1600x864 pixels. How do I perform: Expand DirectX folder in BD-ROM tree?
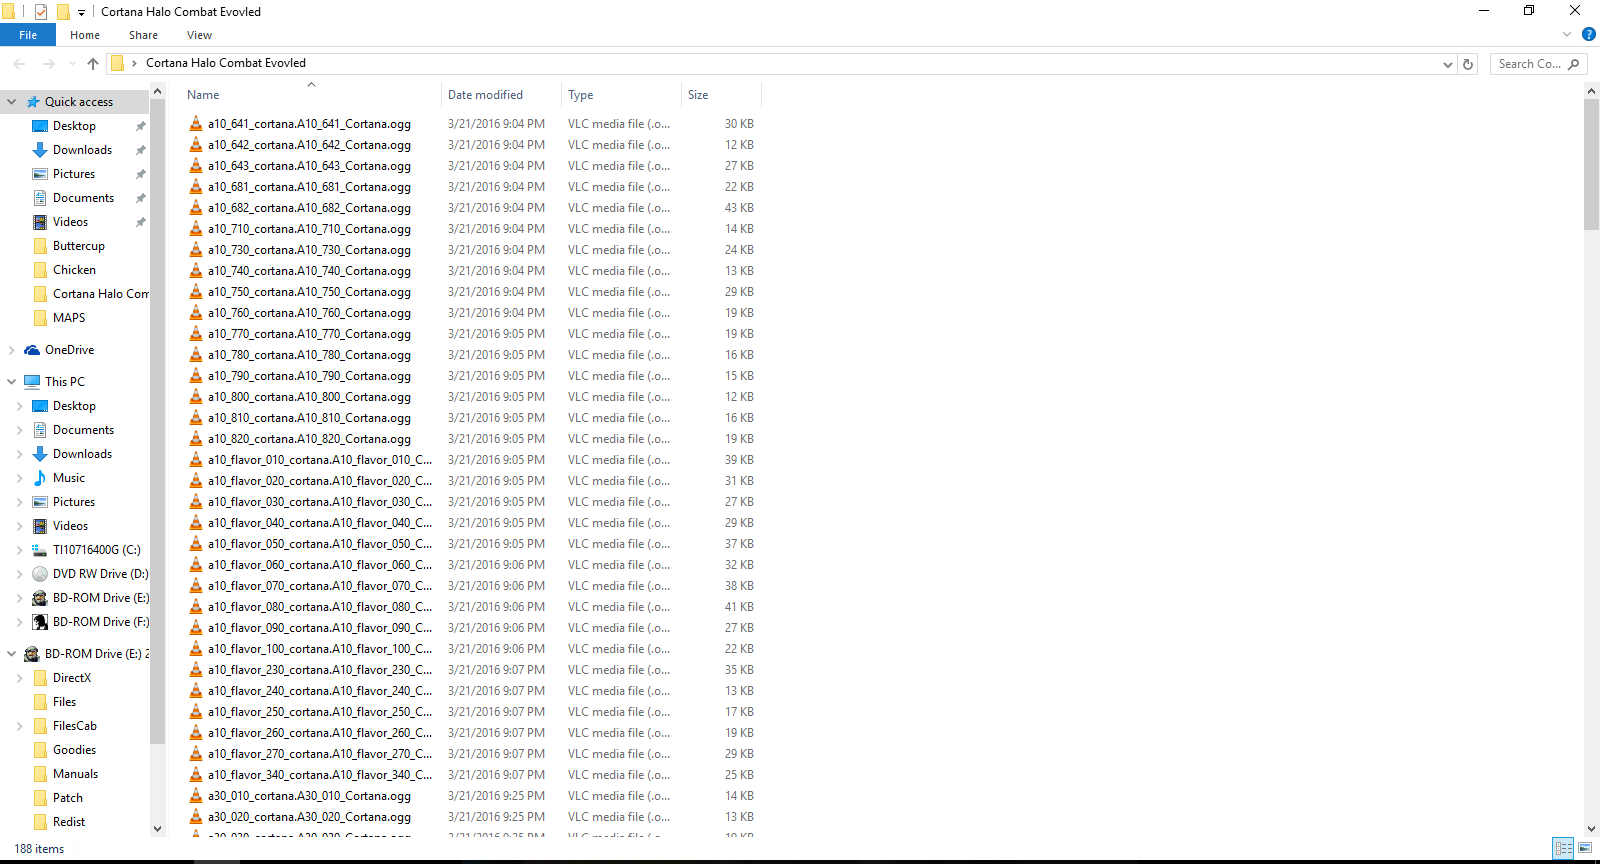tap(19, 678)
